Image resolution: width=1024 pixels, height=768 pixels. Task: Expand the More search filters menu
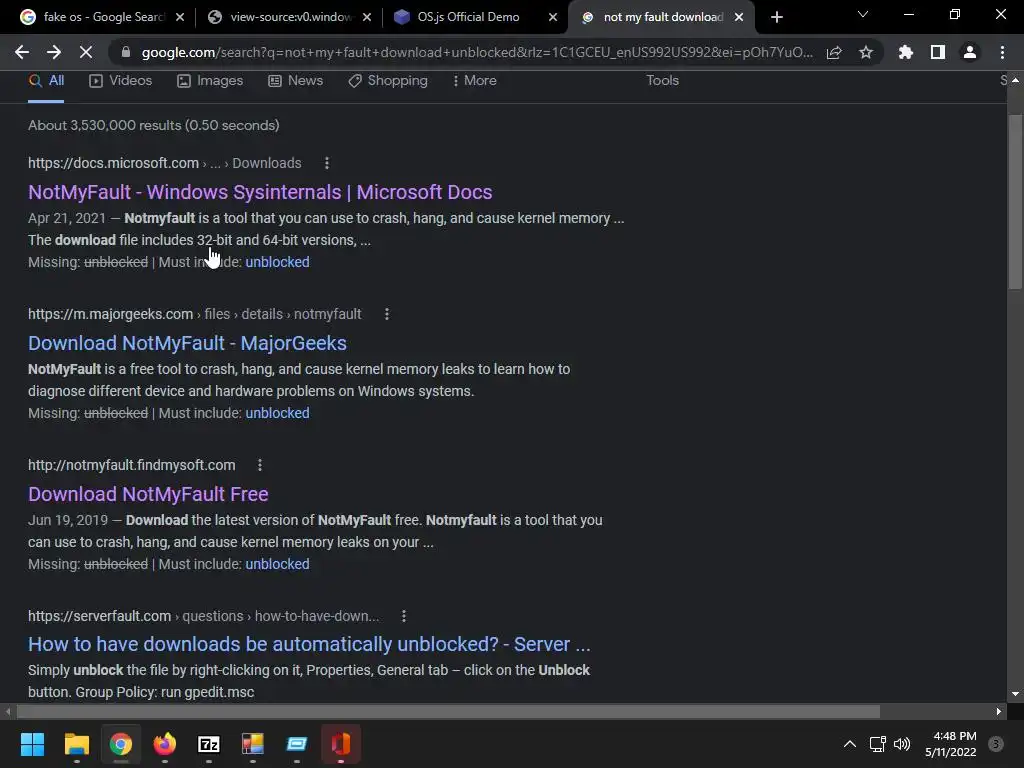475,80
